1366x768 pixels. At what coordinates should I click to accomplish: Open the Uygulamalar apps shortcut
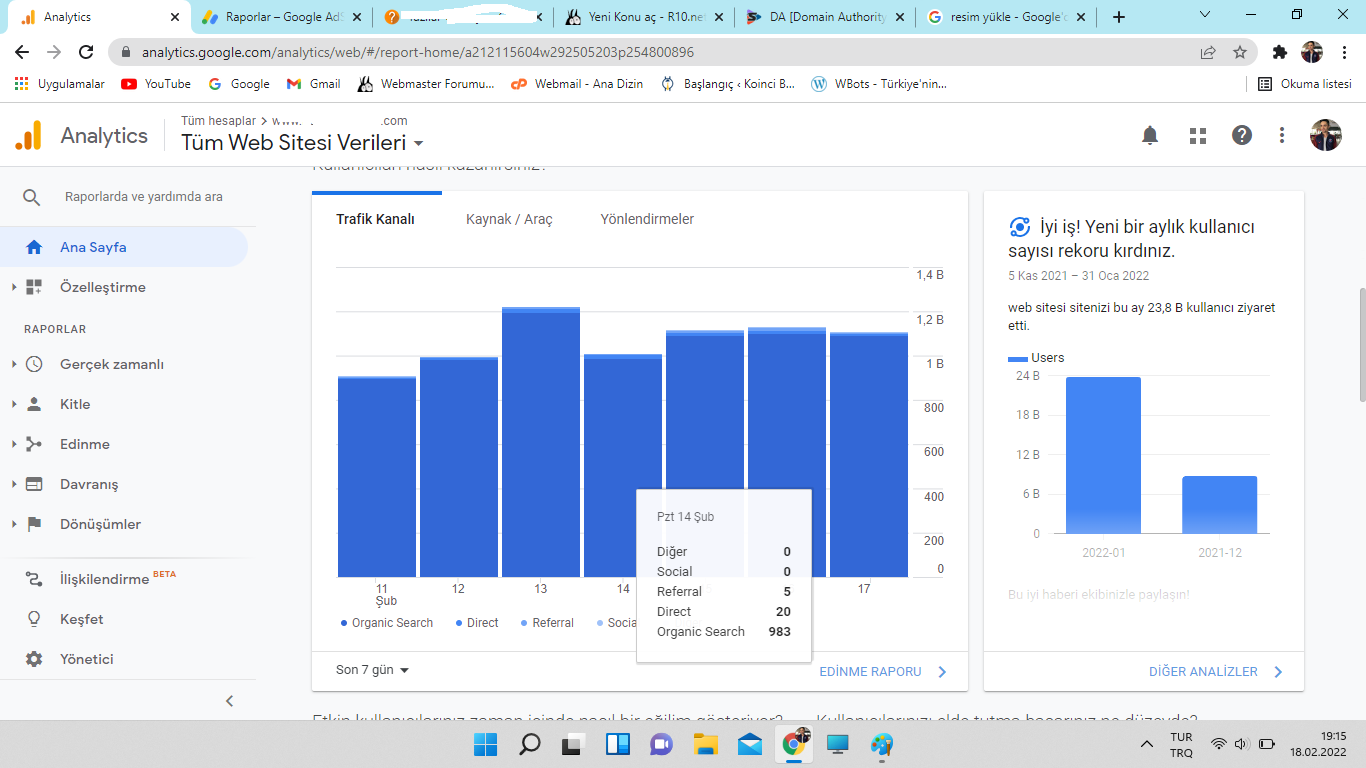point(60,84)
